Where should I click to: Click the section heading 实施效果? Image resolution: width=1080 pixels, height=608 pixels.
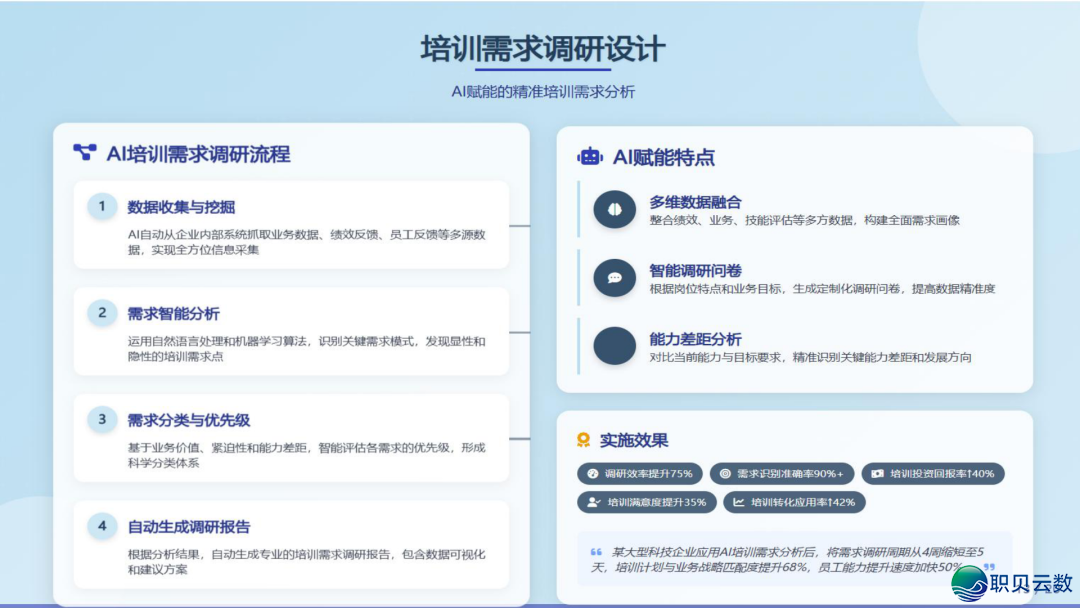coord(634,441)
